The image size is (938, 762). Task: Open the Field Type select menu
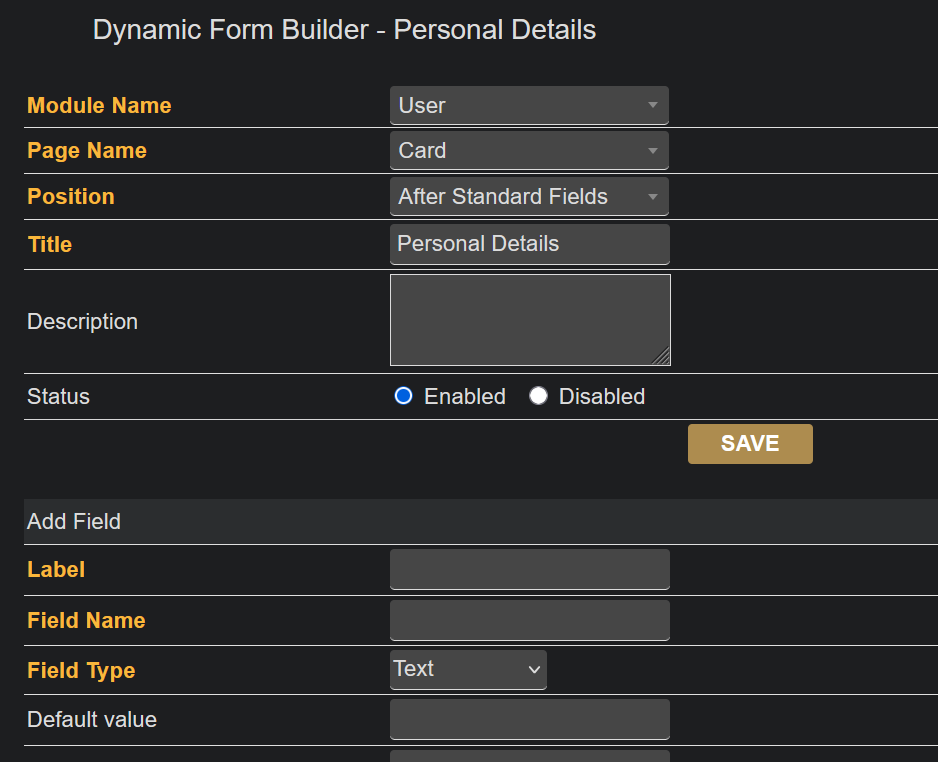(468, 669)
